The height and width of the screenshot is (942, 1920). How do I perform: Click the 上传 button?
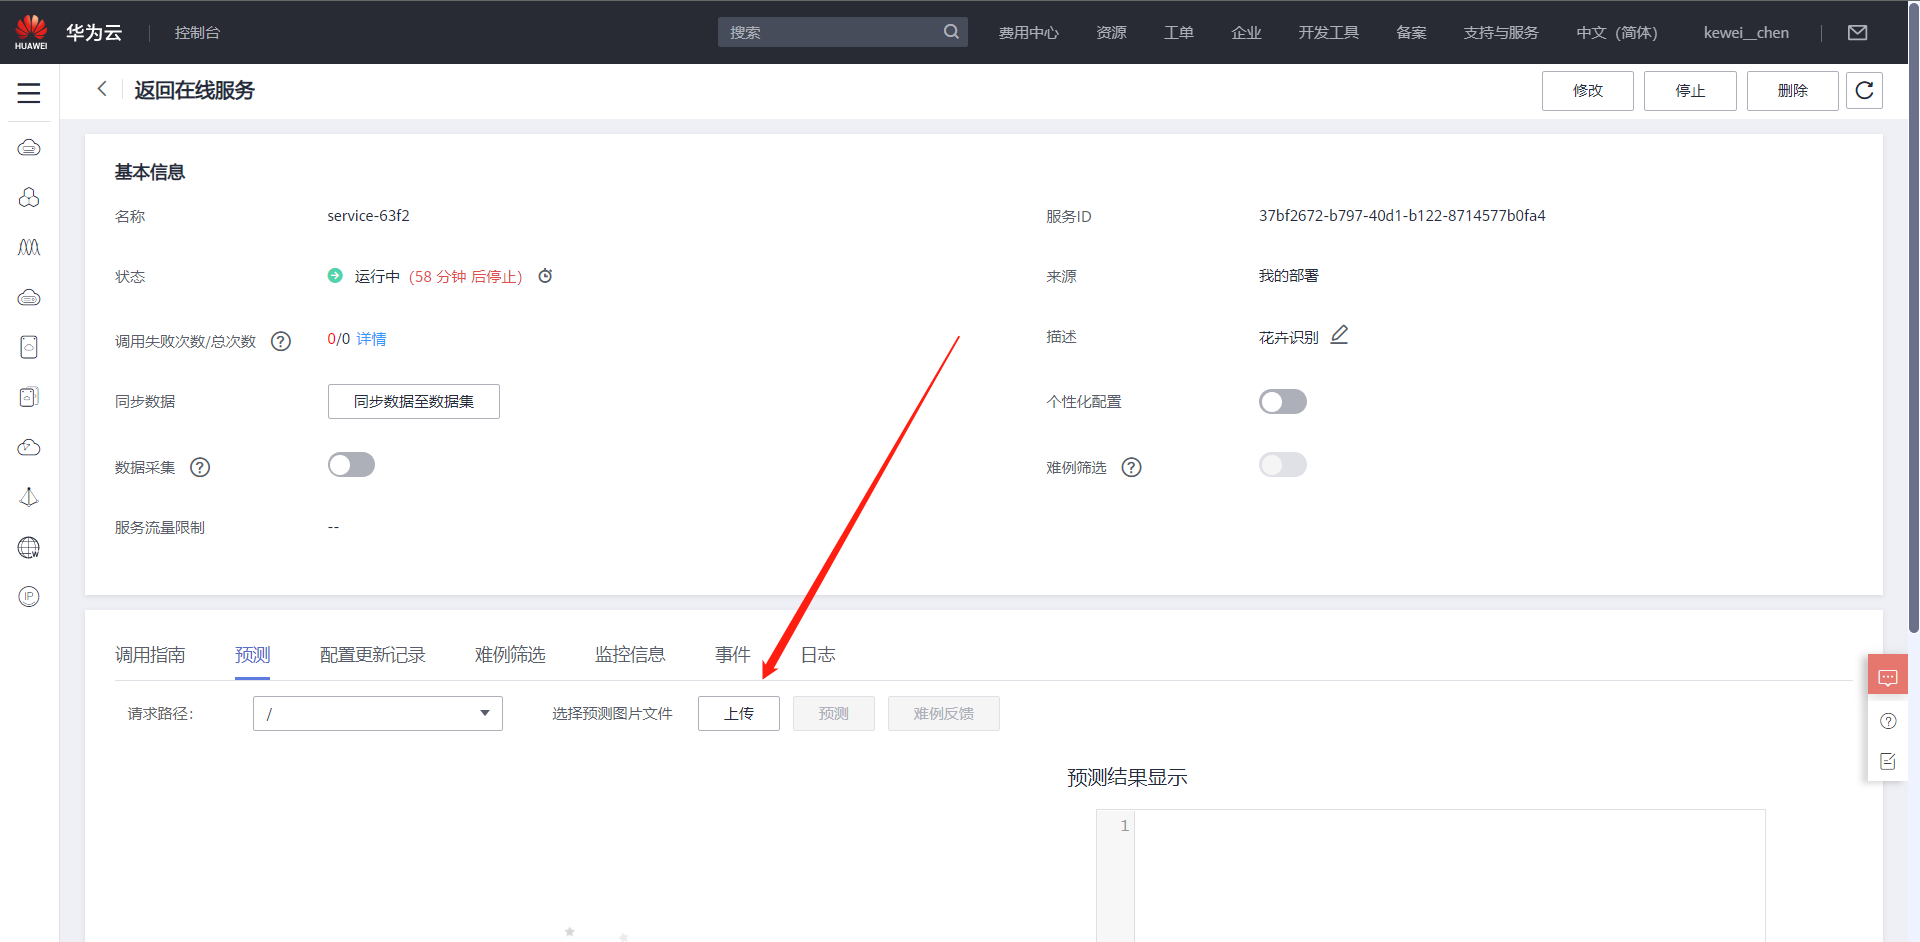[739, 714]
